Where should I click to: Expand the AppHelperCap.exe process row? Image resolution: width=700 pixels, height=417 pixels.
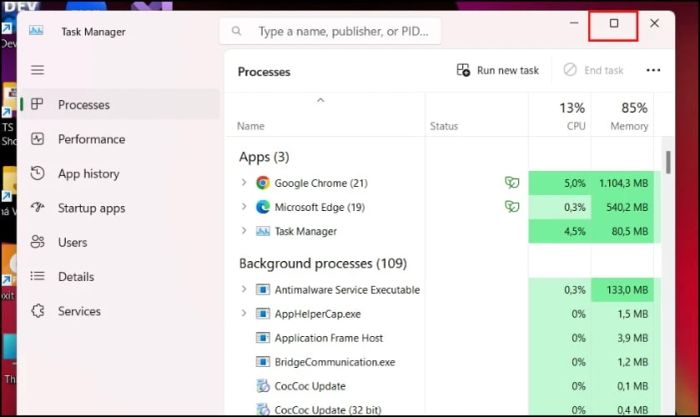(244, 314)
